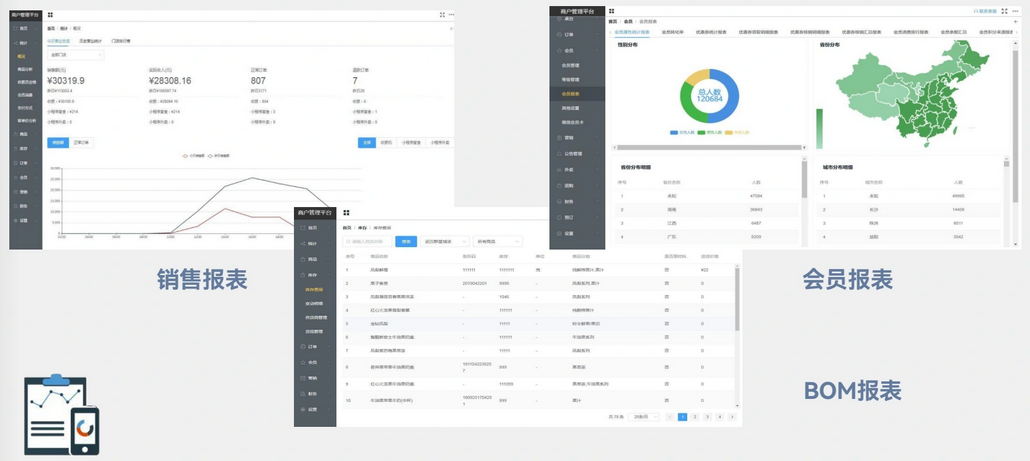
Task: Click the product name search input field
Action: [368, 242]
